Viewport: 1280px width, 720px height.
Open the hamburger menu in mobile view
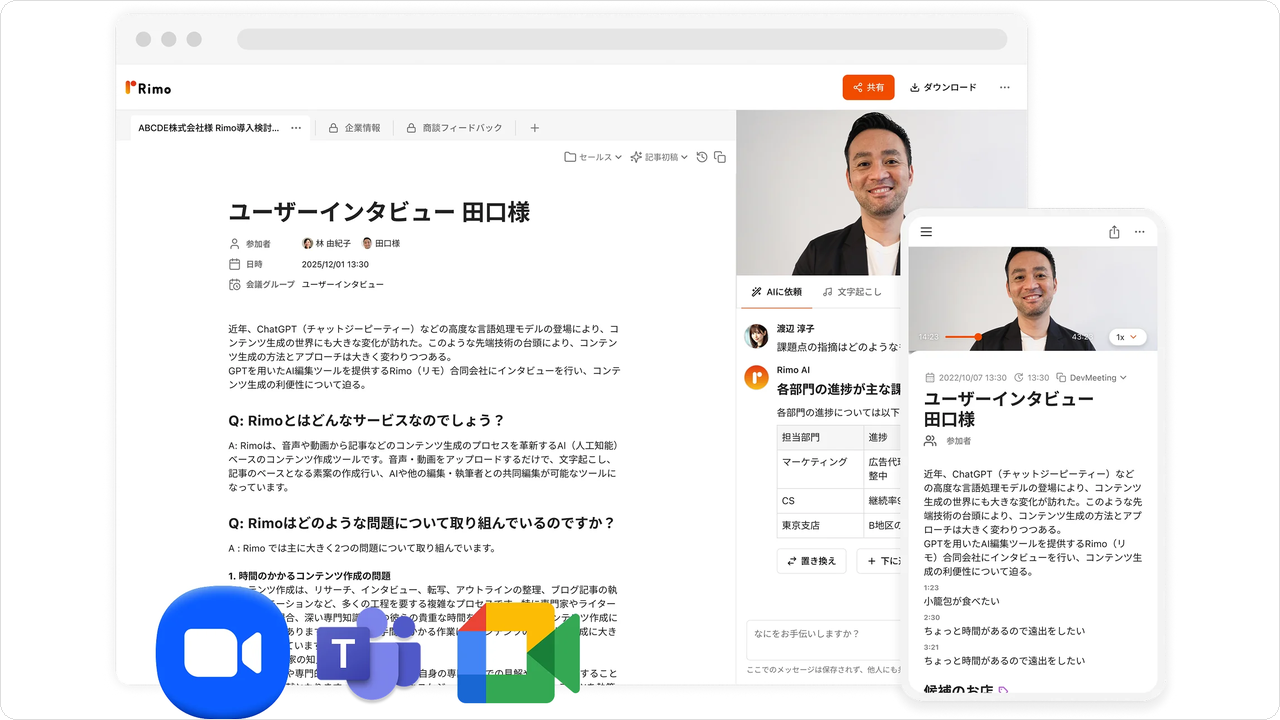pos(926,232)
